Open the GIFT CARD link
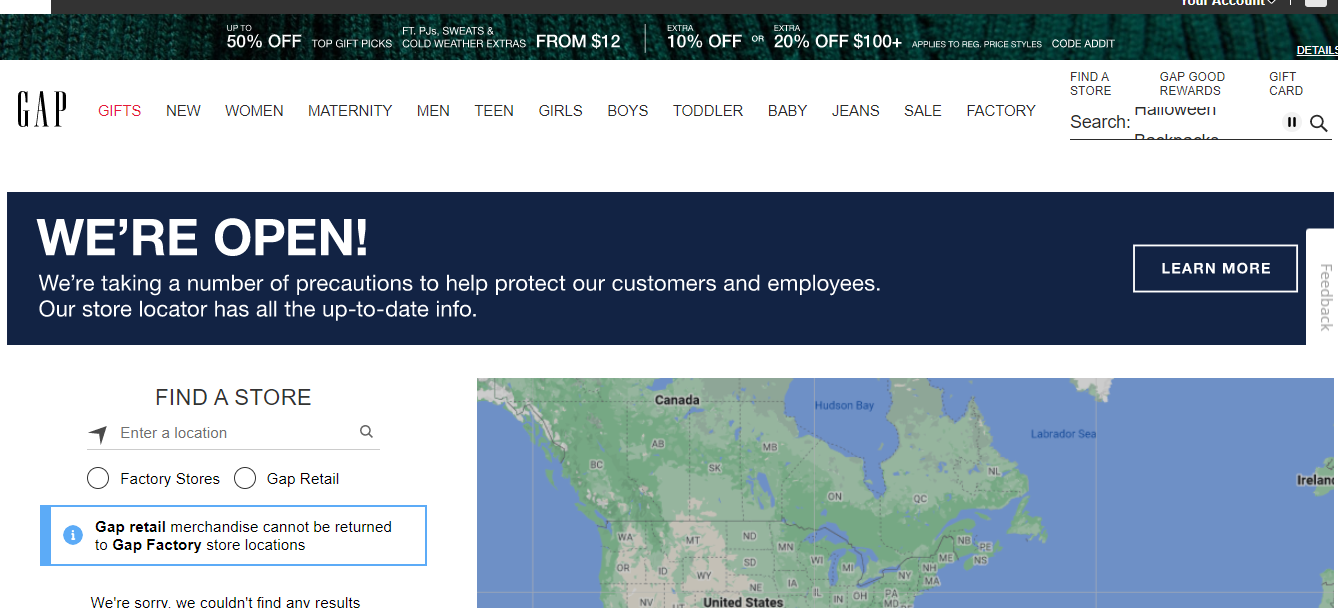The width and height of the screenshot is (1338, 608). pos(1286,84)
